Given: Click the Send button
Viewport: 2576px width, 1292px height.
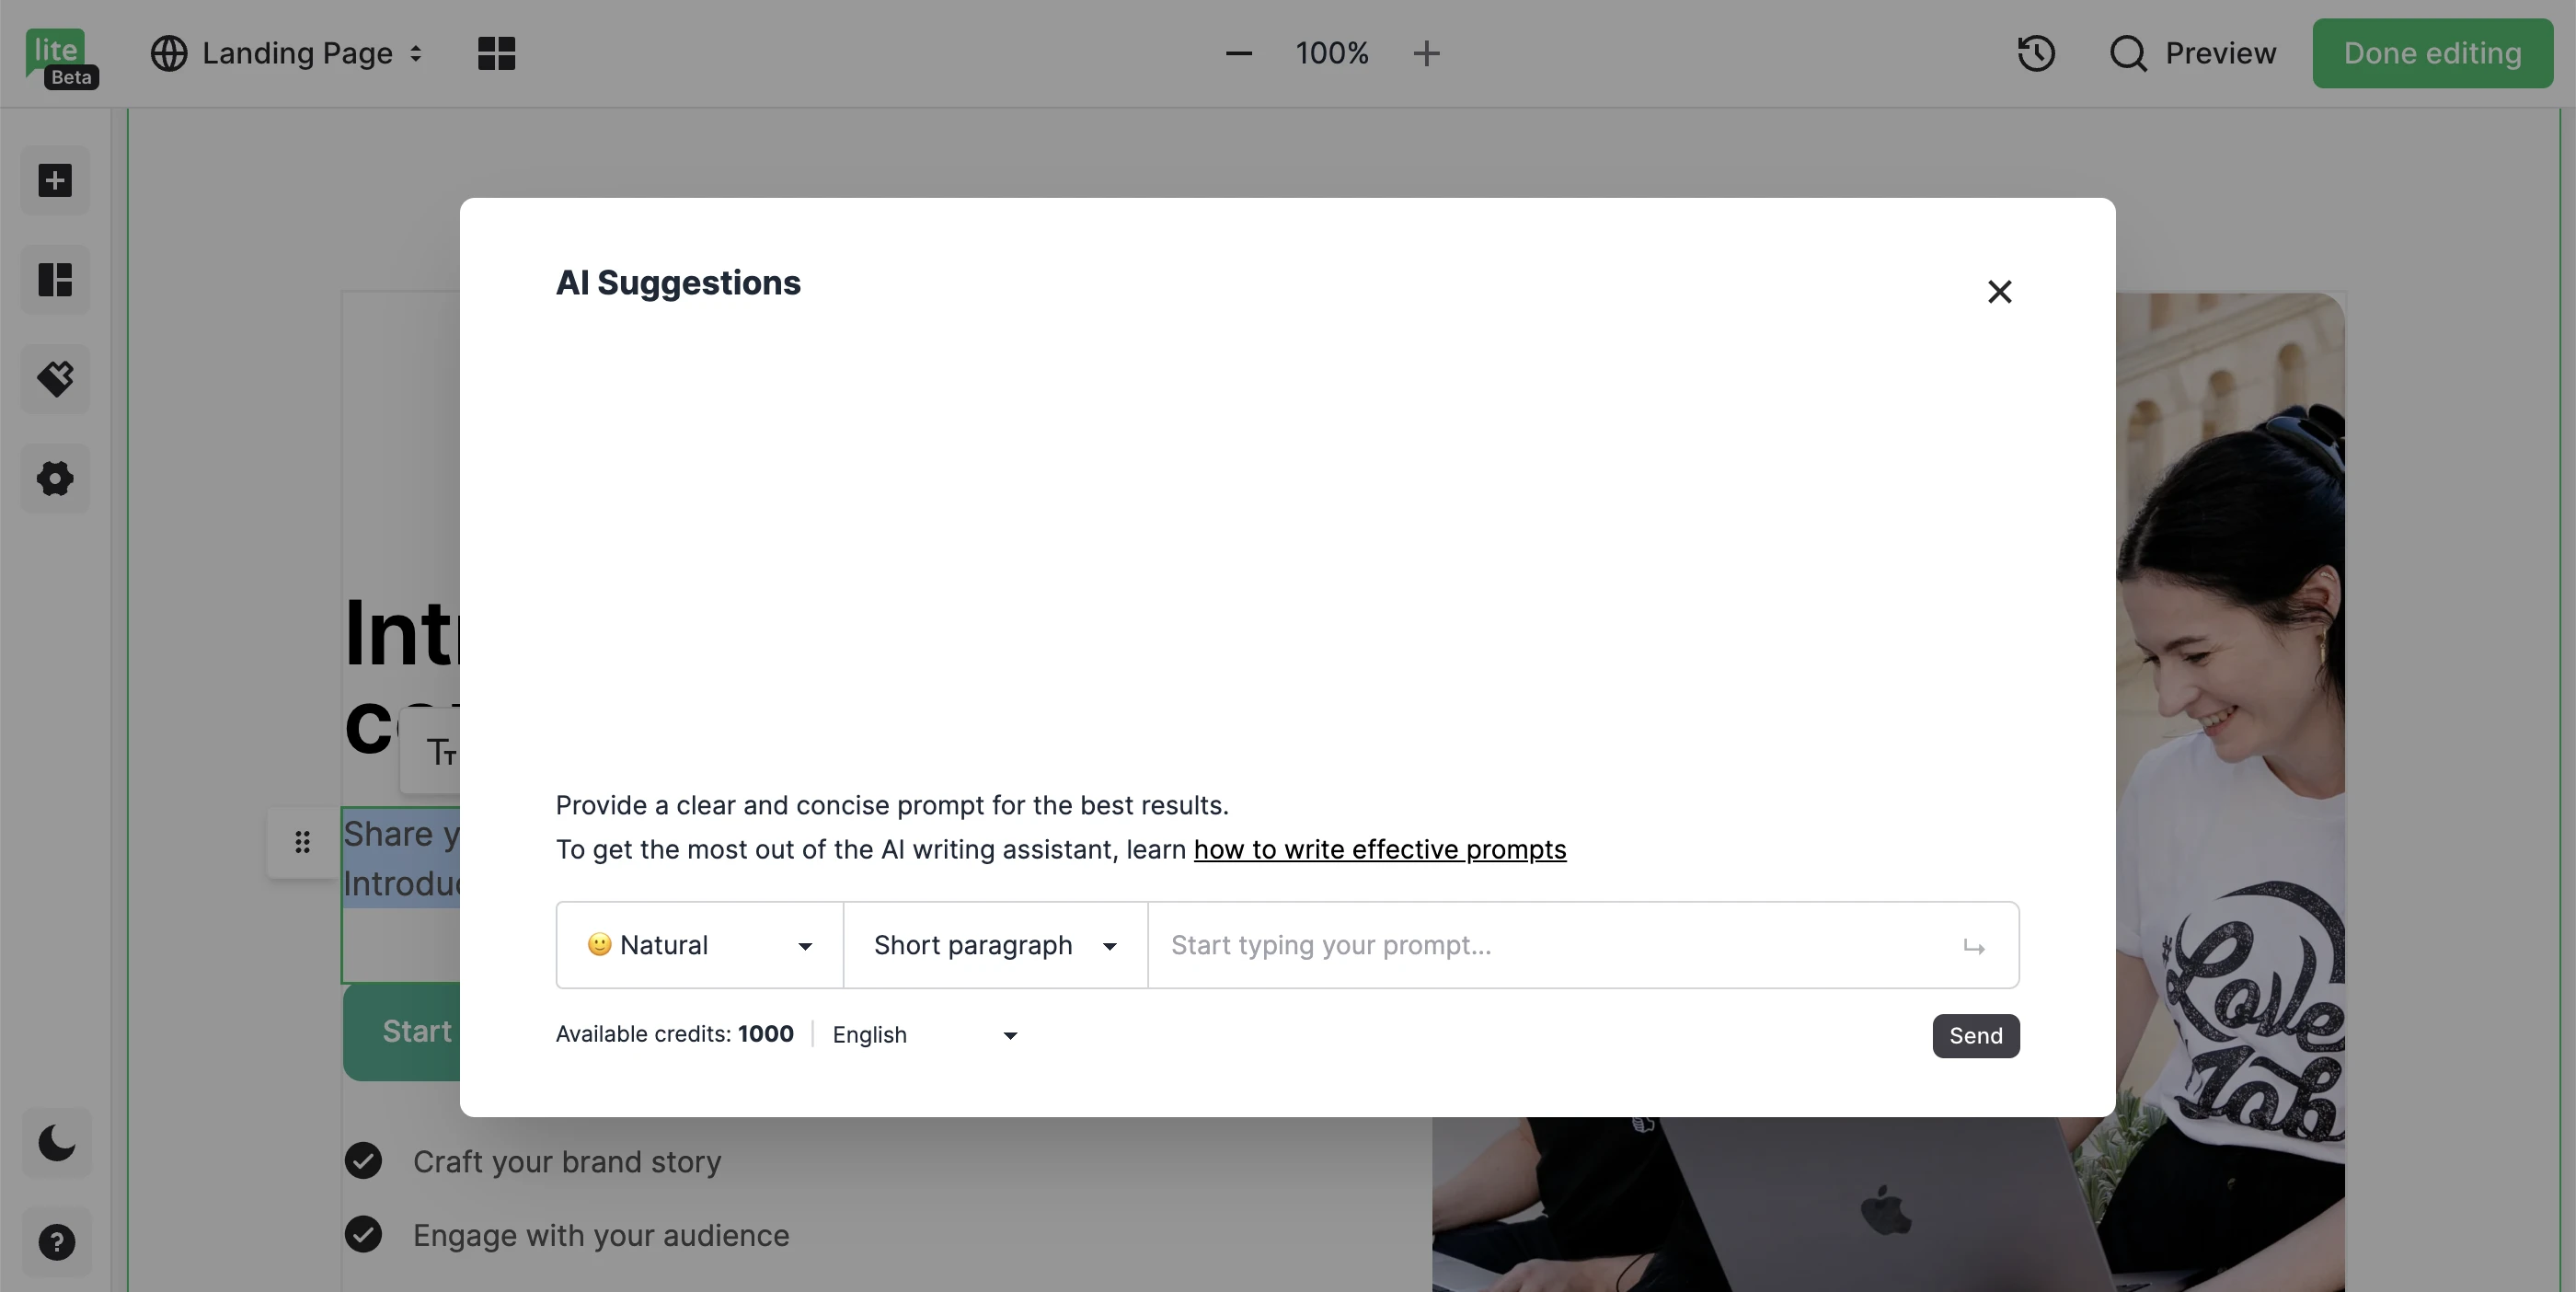Looking at the screenshot, I should [x=1975, y=1035].
